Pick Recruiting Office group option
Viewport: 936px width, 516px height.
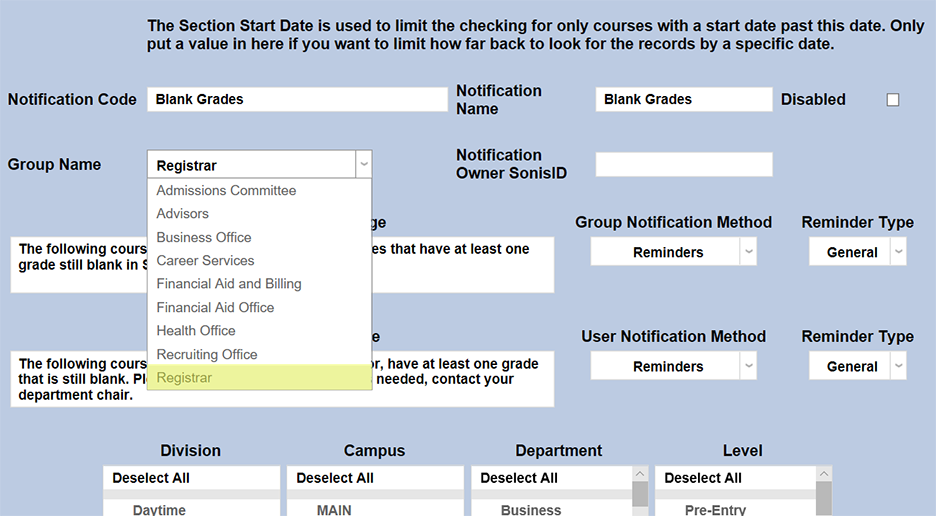[207, 355]
